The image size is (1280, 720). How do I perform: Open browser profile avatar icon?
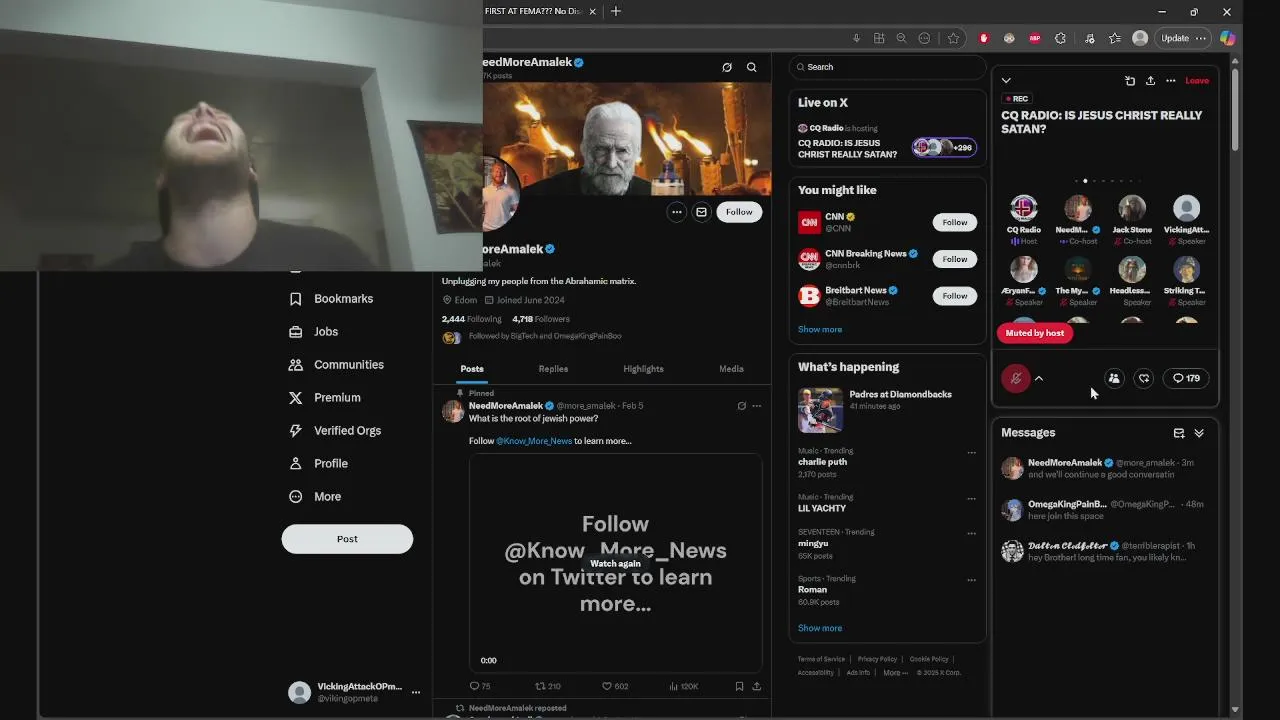pos(1140,38)
